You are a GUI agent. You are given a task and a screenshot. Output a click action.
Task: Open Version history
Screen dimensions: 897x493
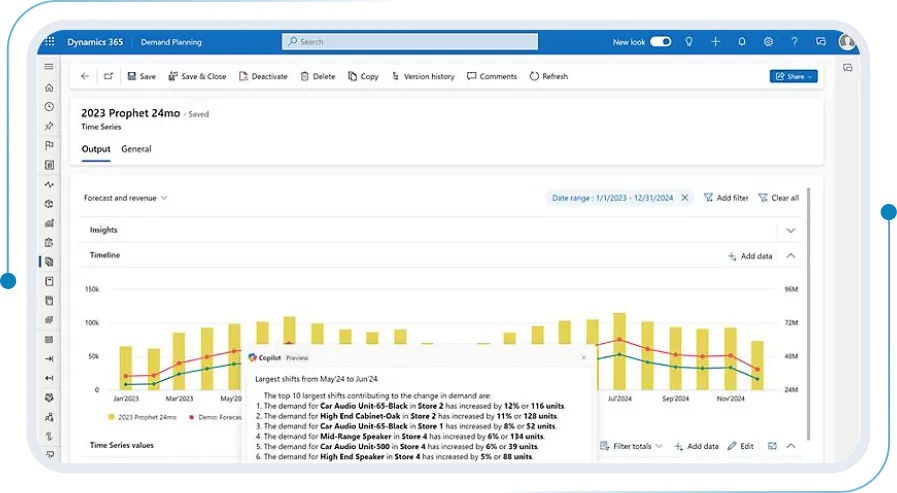click(x=423, y=76)
